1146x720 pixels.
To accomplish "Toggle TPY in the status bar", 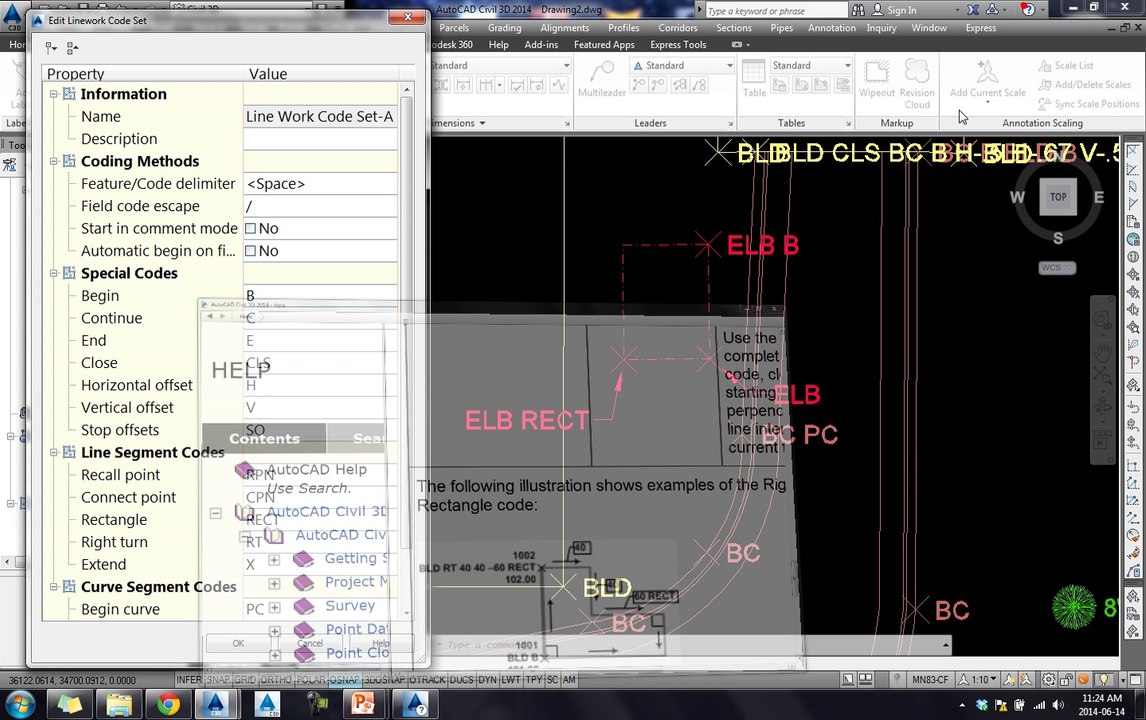I will click(x=534, y=680).
